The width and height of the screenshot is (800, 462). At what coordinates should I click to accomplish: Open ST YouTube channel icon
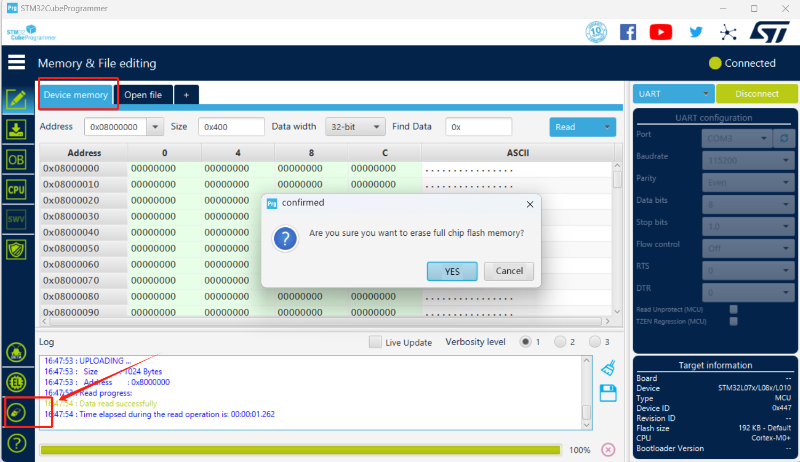(661, 32)
